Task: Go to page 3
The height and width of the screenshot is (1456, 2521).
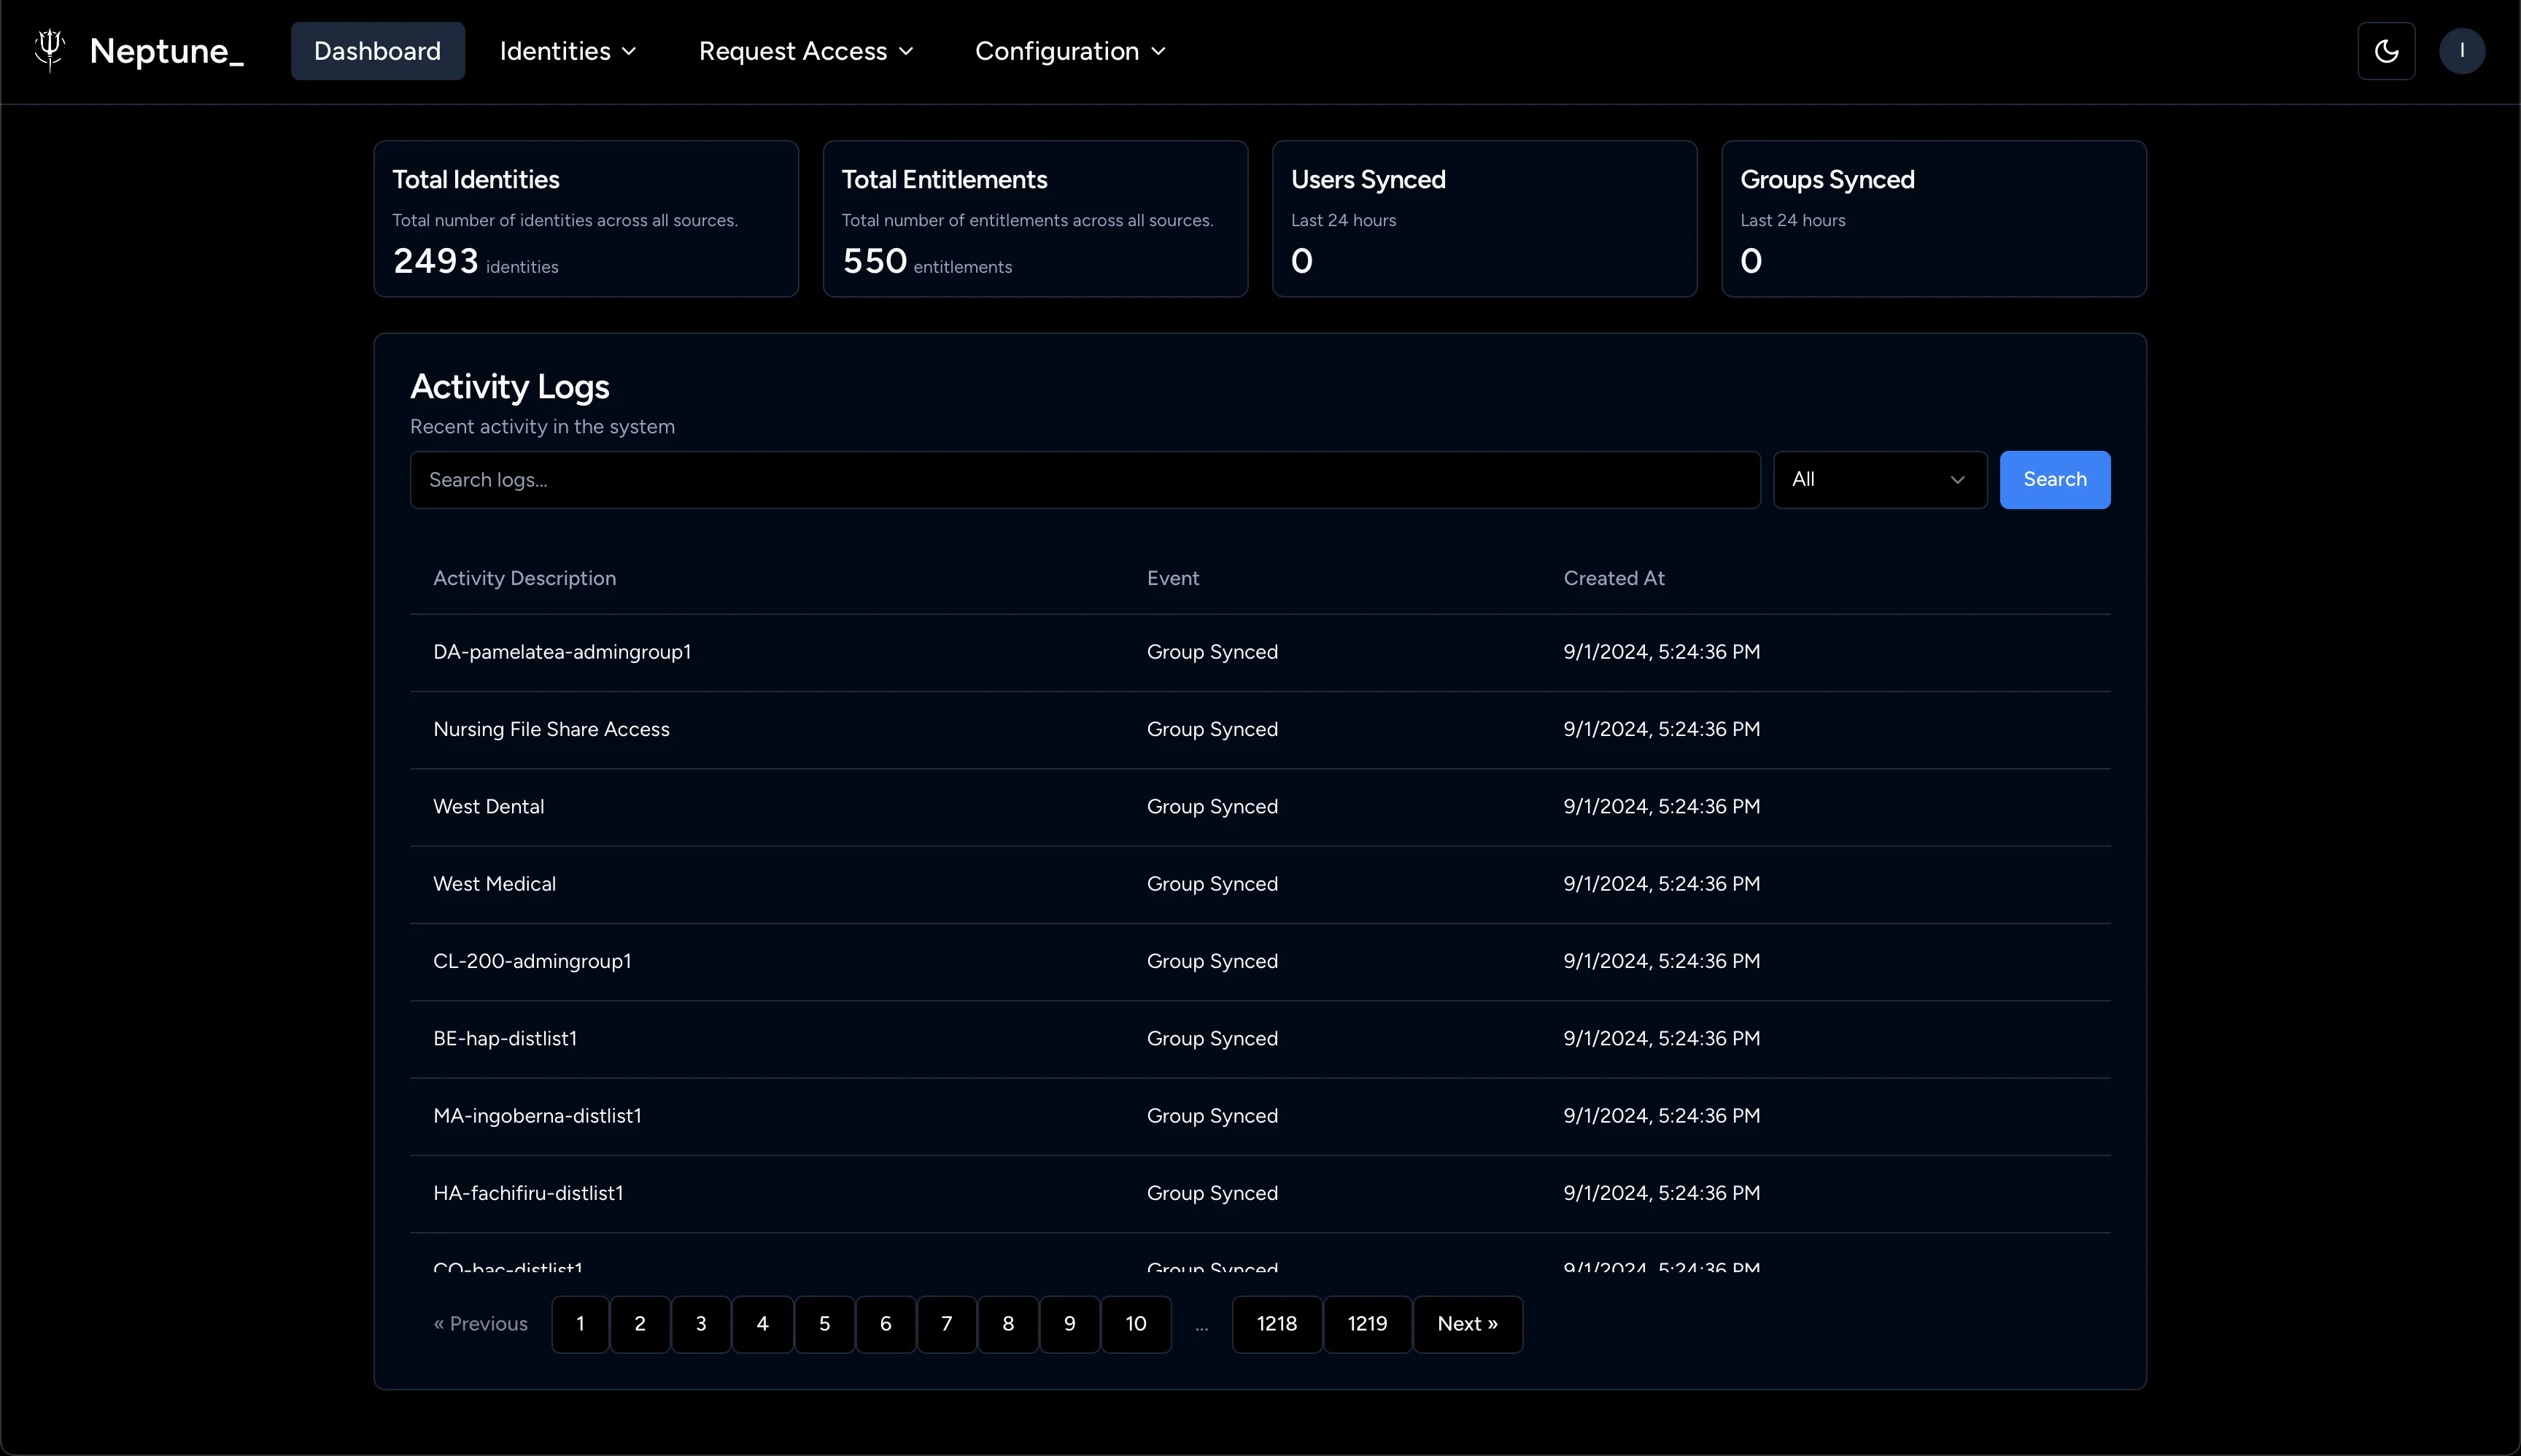Action: tap(701, 1324)
